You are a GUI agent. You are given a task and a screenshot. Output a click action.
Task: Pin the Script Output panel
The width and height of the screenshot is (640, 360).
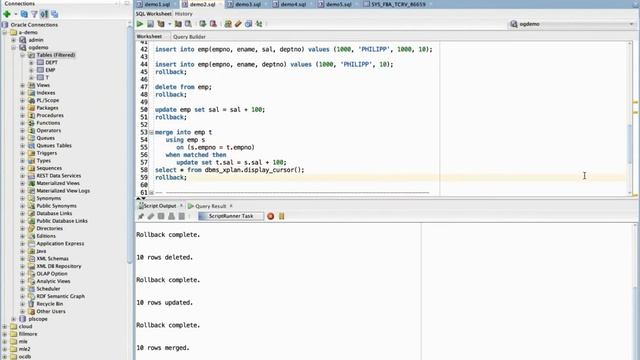pos(141,216)
